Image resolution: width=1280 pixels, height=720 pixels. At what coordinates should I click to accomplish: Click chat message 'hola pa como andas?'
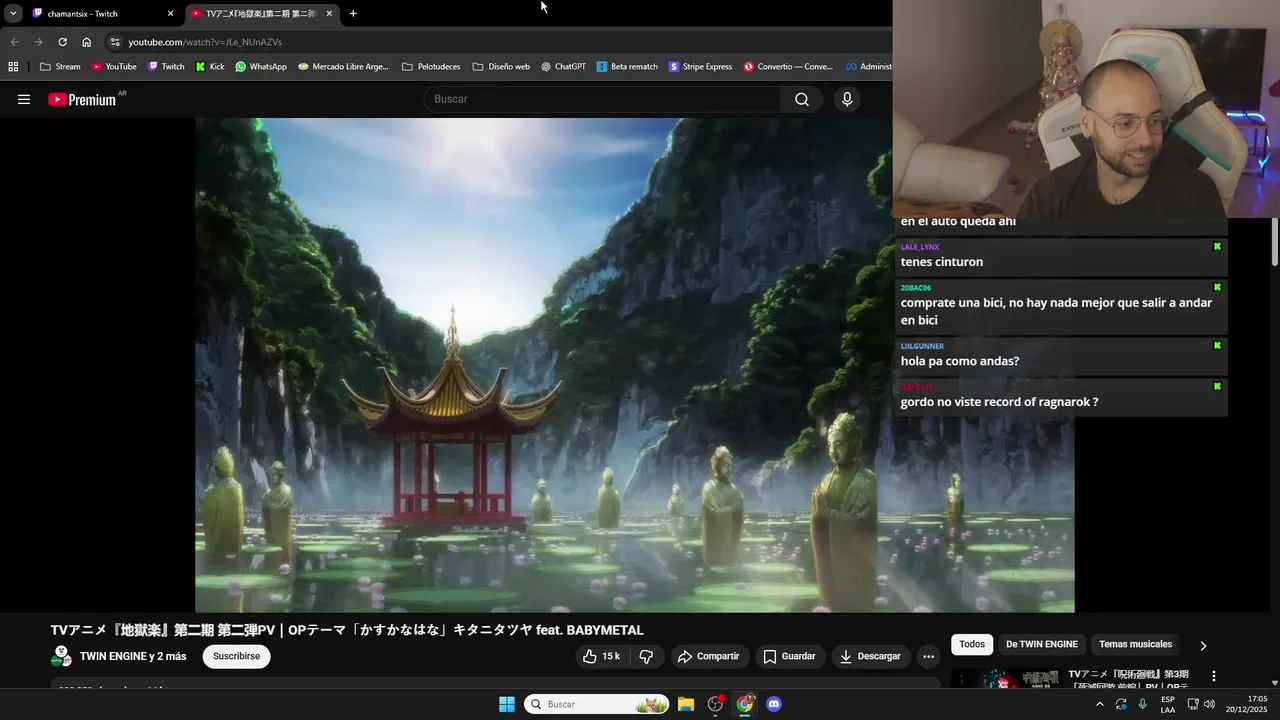pyautogui.click(x=960, y=361)
